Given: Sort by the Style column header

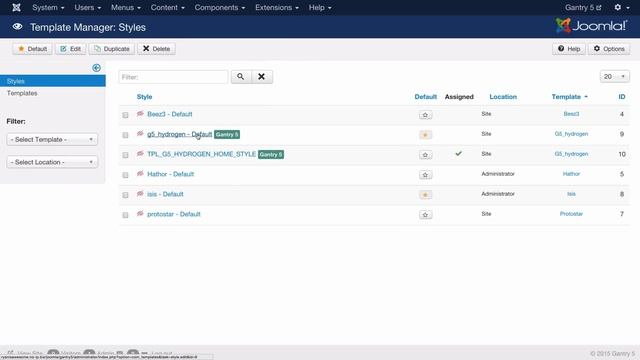Looking at the screenshot, I should [144, 97].
